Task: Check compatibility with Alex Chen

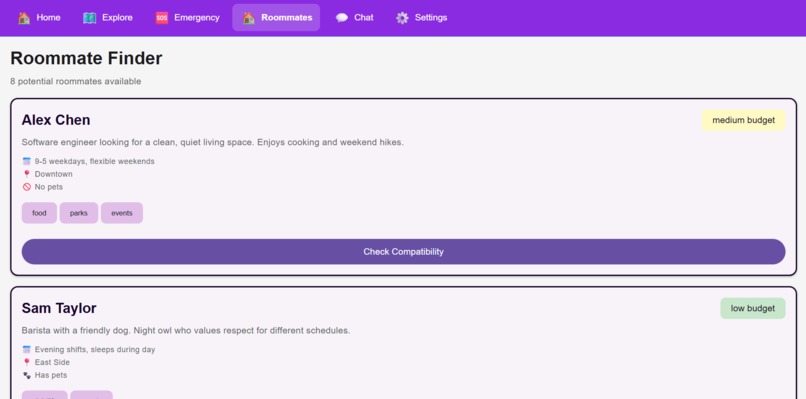Action: coord(404,251)
